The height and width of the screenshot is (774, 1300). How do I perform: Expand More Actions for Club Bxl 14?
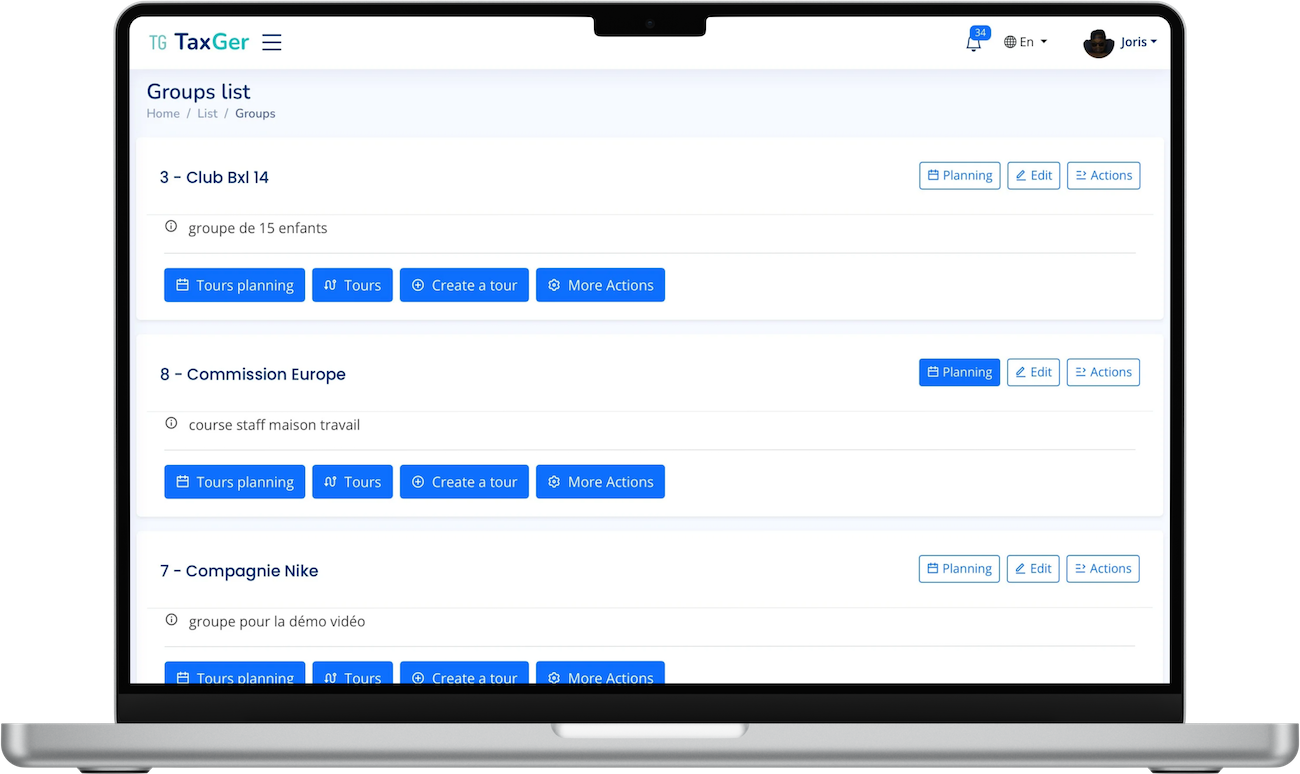(600, 285)
